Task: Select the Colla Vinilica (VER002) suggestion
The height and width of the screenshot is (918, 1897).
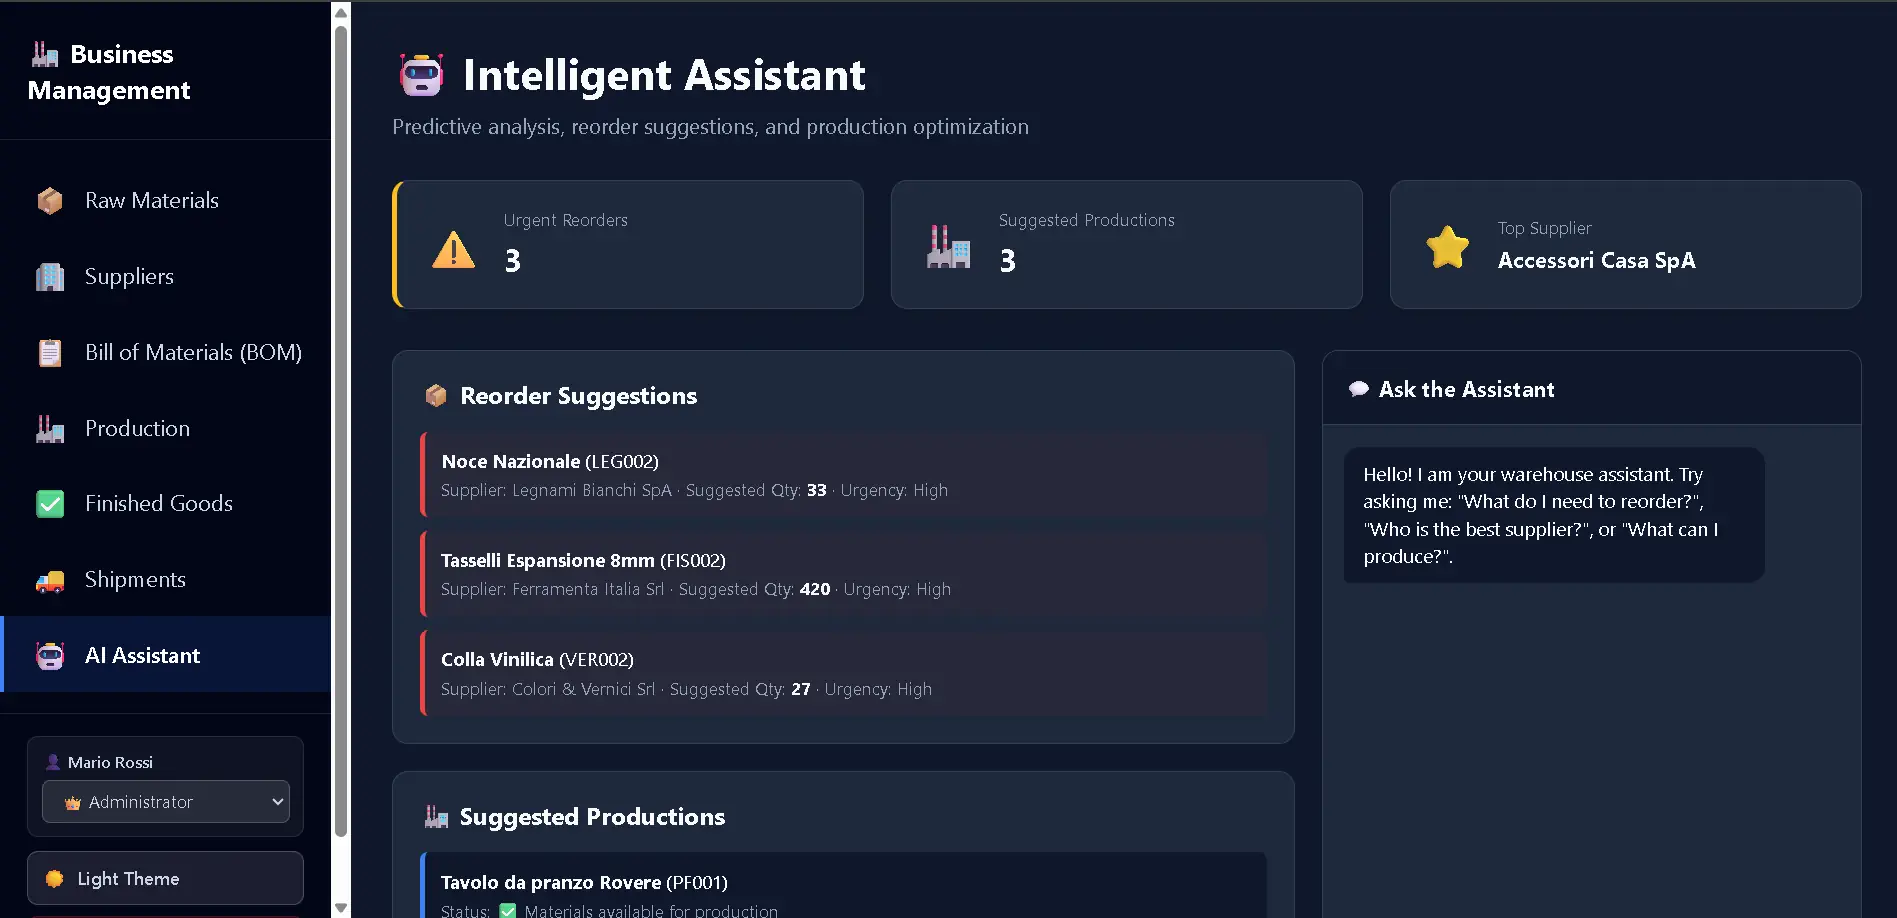Action: pos(843,674)
